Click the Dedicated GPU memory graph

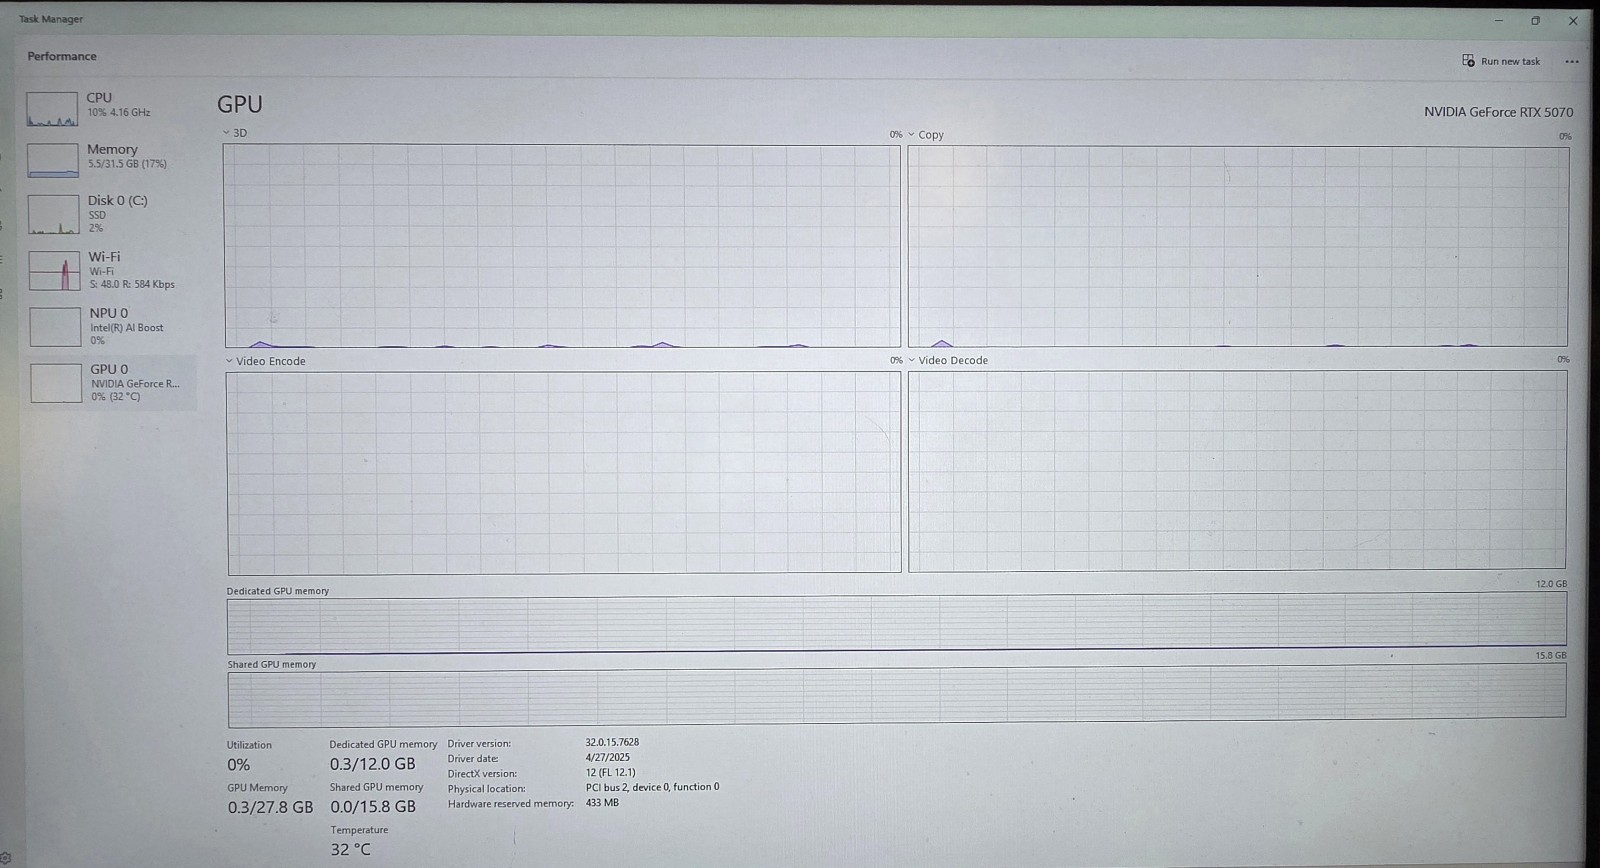[897, 625]
